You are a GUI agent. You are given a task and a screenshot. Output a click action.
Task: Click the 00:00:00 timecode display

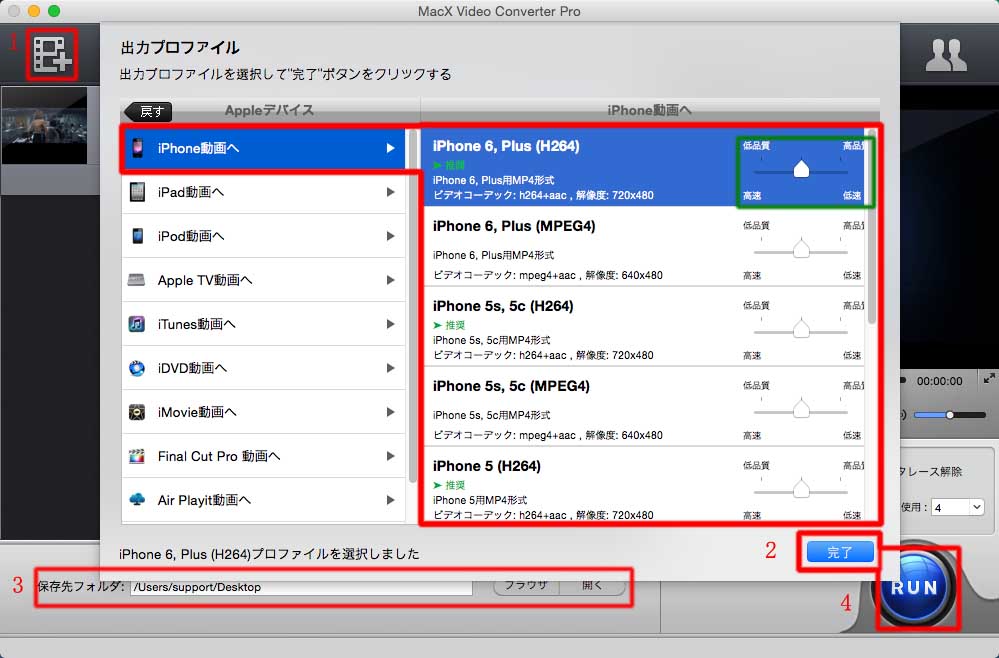pyautogui.click(x=939, y=381)
